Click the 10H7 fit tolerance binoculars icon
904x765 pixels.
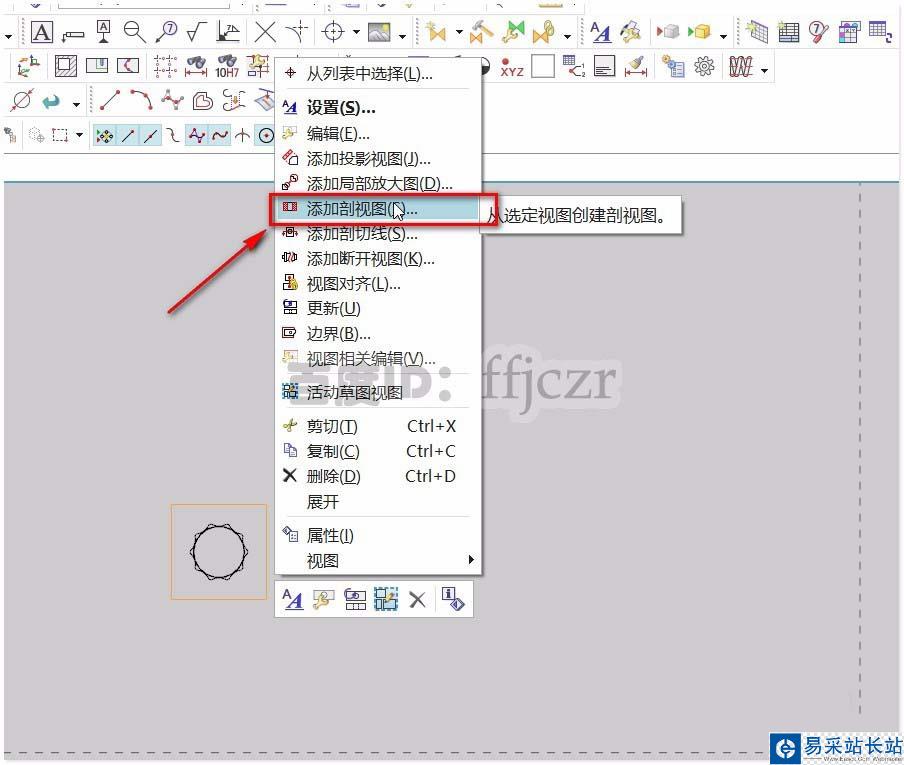(227, 66)
